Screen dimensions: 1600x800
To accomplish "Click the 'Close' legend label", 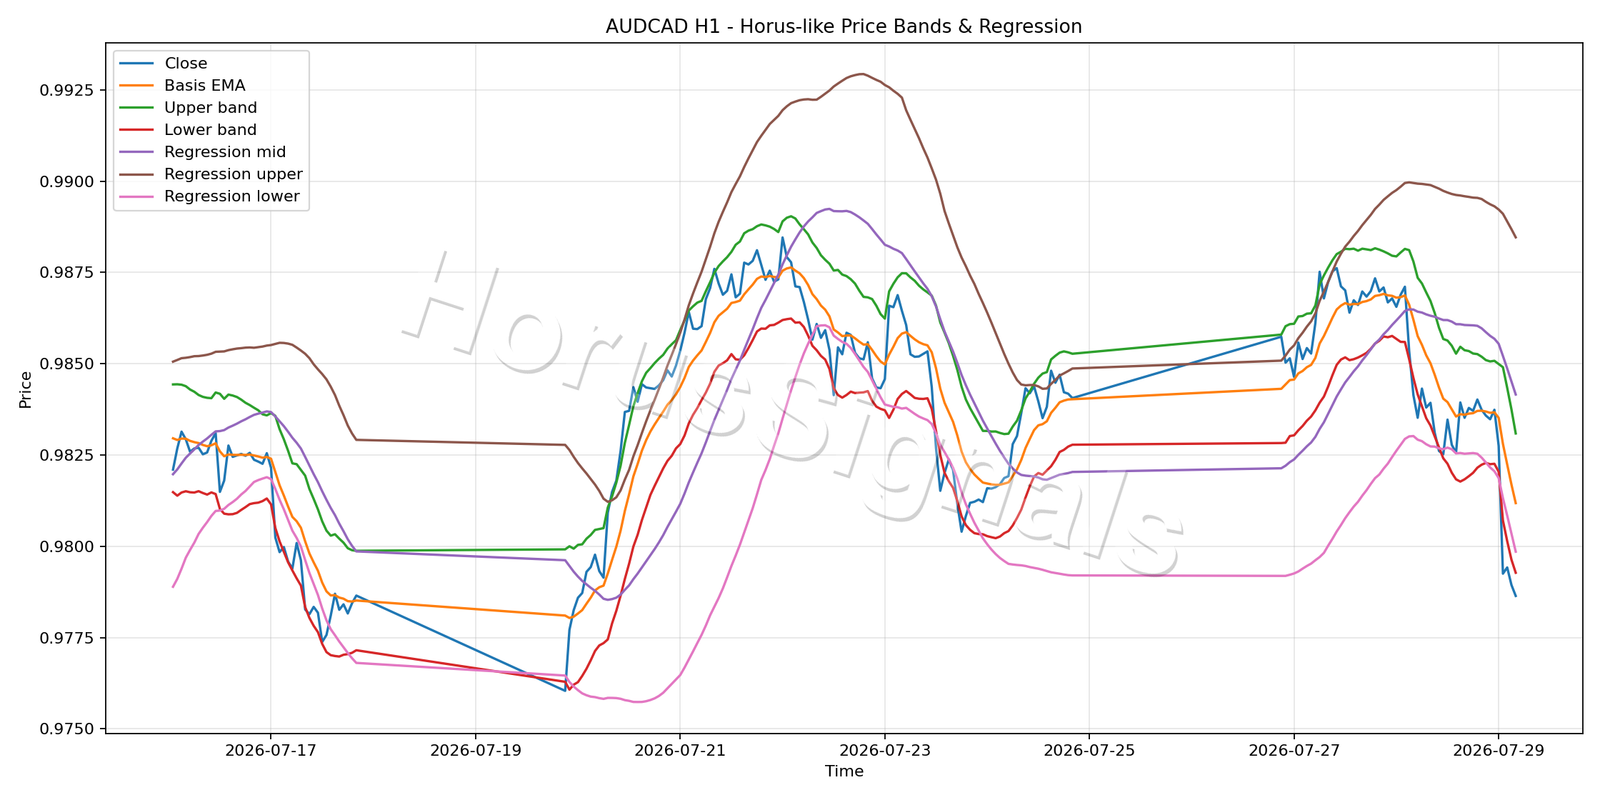I will coord(186,63).
